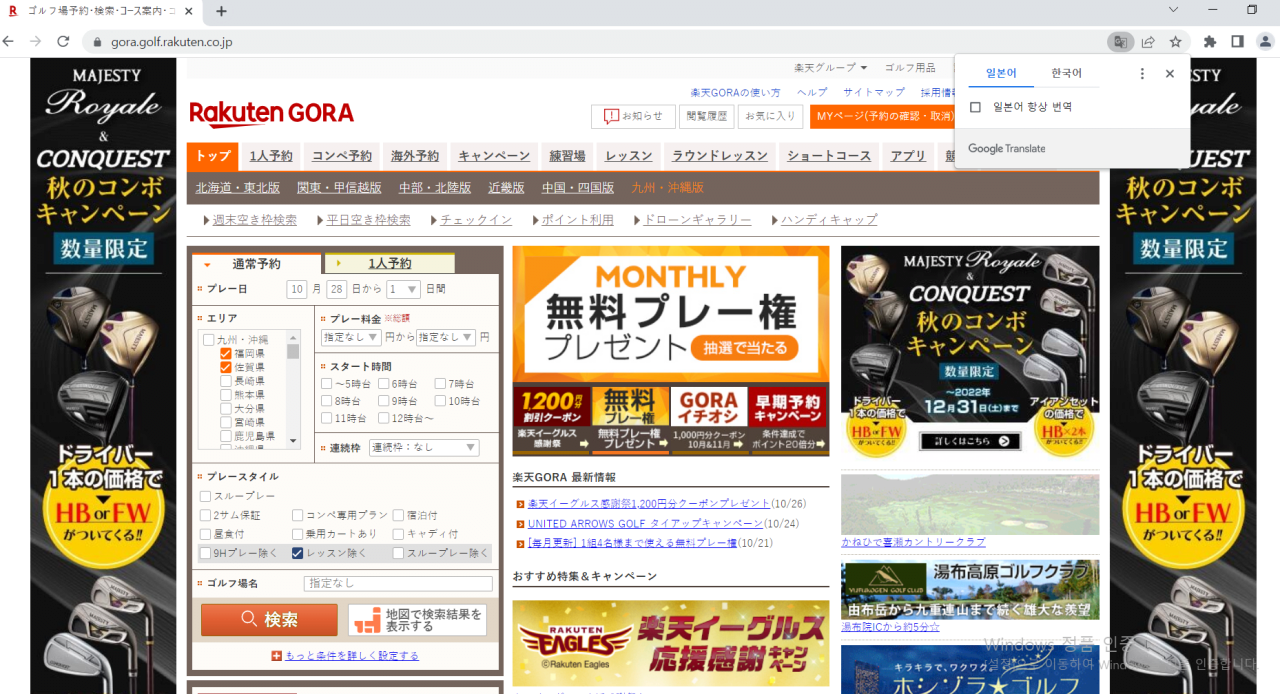Open the 海外予約 navigation tab
Viewport: 1280px width, 694px height.
pos(415,156)
